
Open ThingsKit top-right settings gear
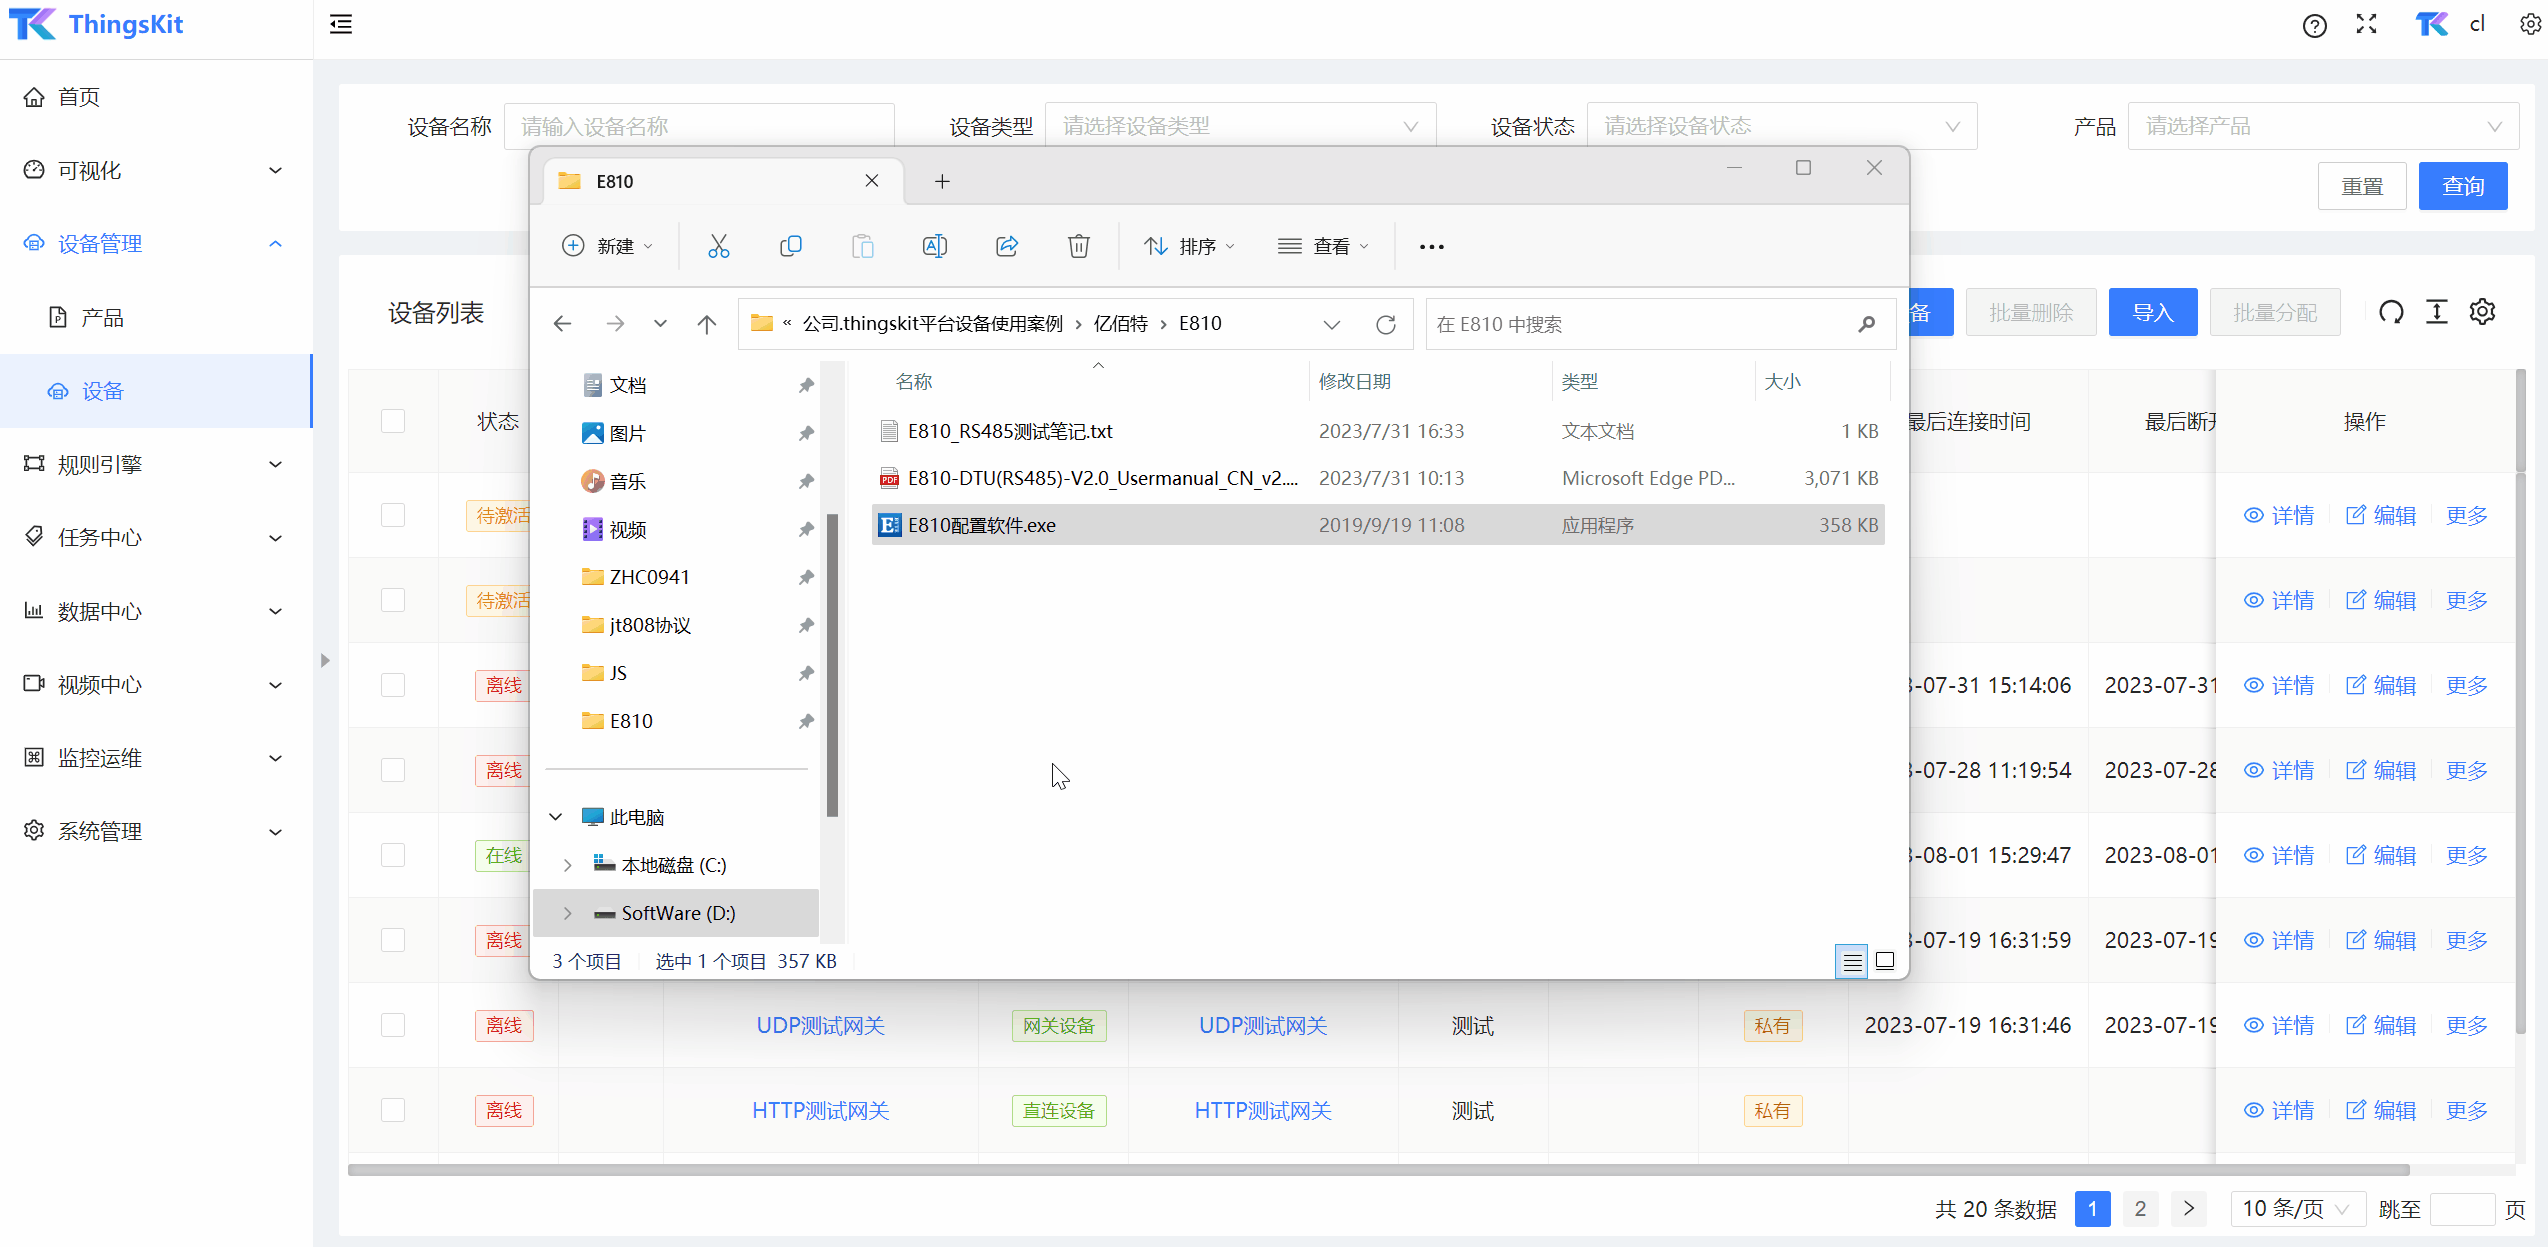tap(2530, 25)
